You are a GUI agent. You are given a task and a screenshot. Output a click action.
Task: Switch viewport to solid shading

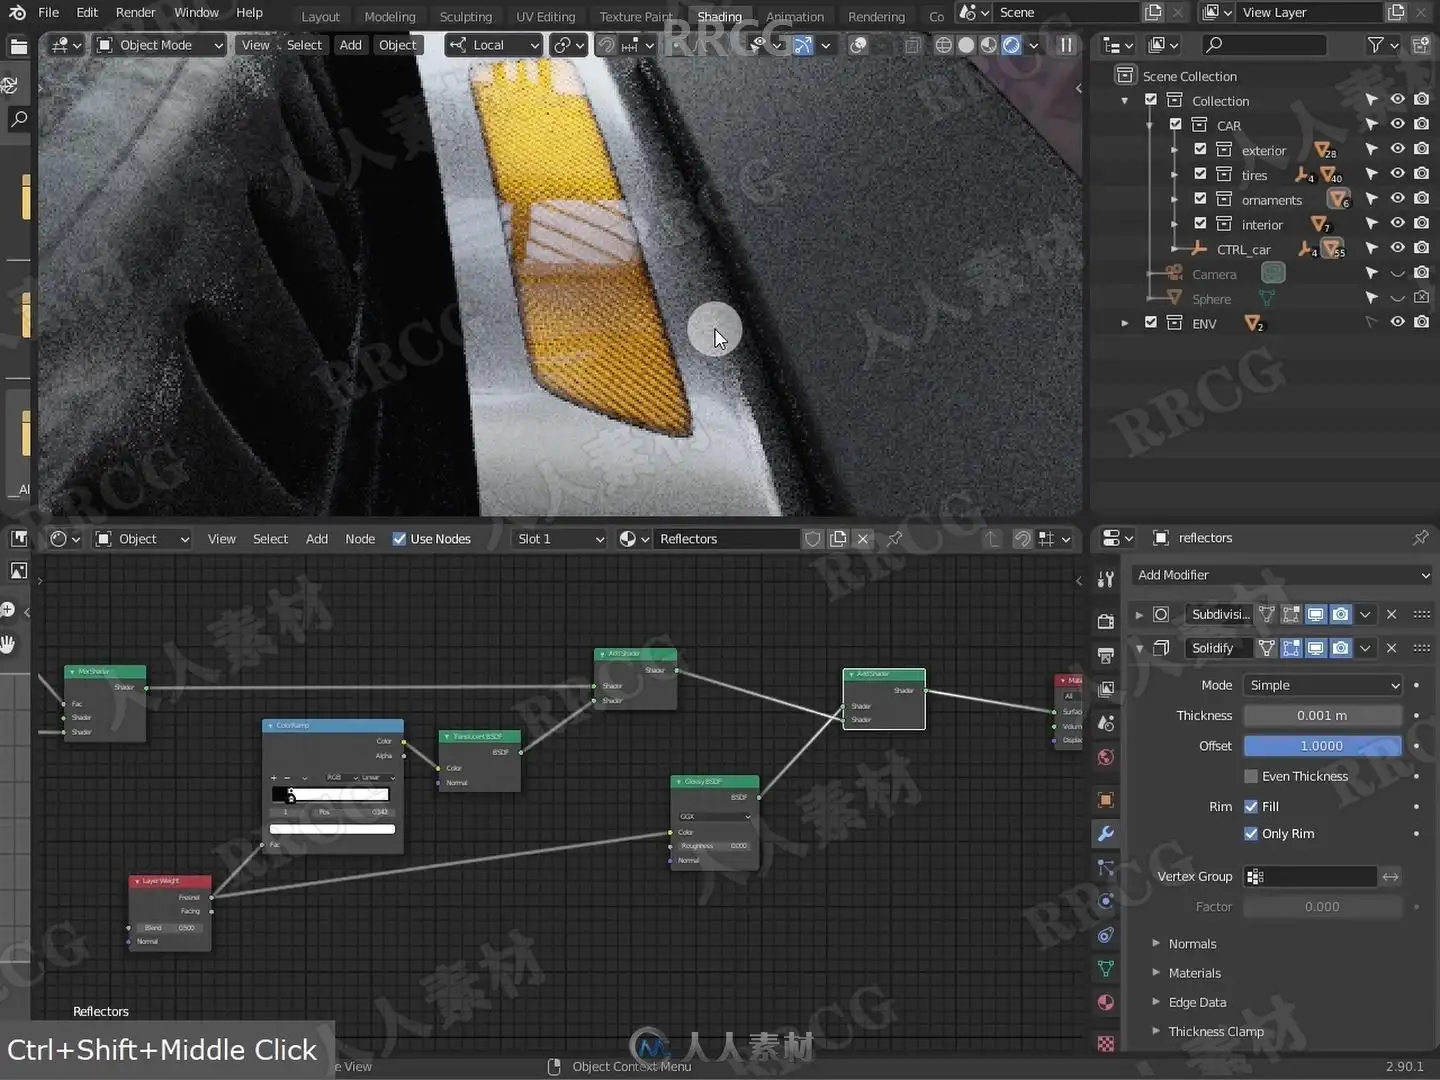coord(966,45)
